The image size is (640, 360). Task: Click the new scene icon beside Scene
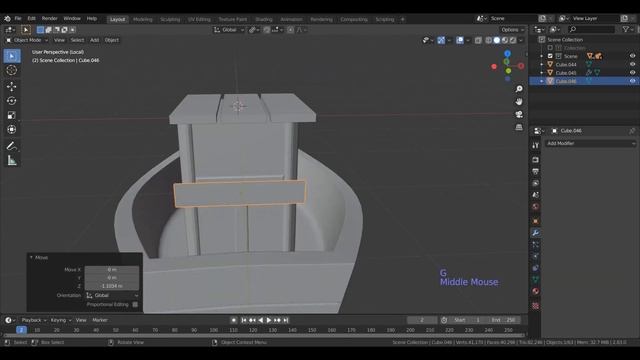(x=542, y=18)
